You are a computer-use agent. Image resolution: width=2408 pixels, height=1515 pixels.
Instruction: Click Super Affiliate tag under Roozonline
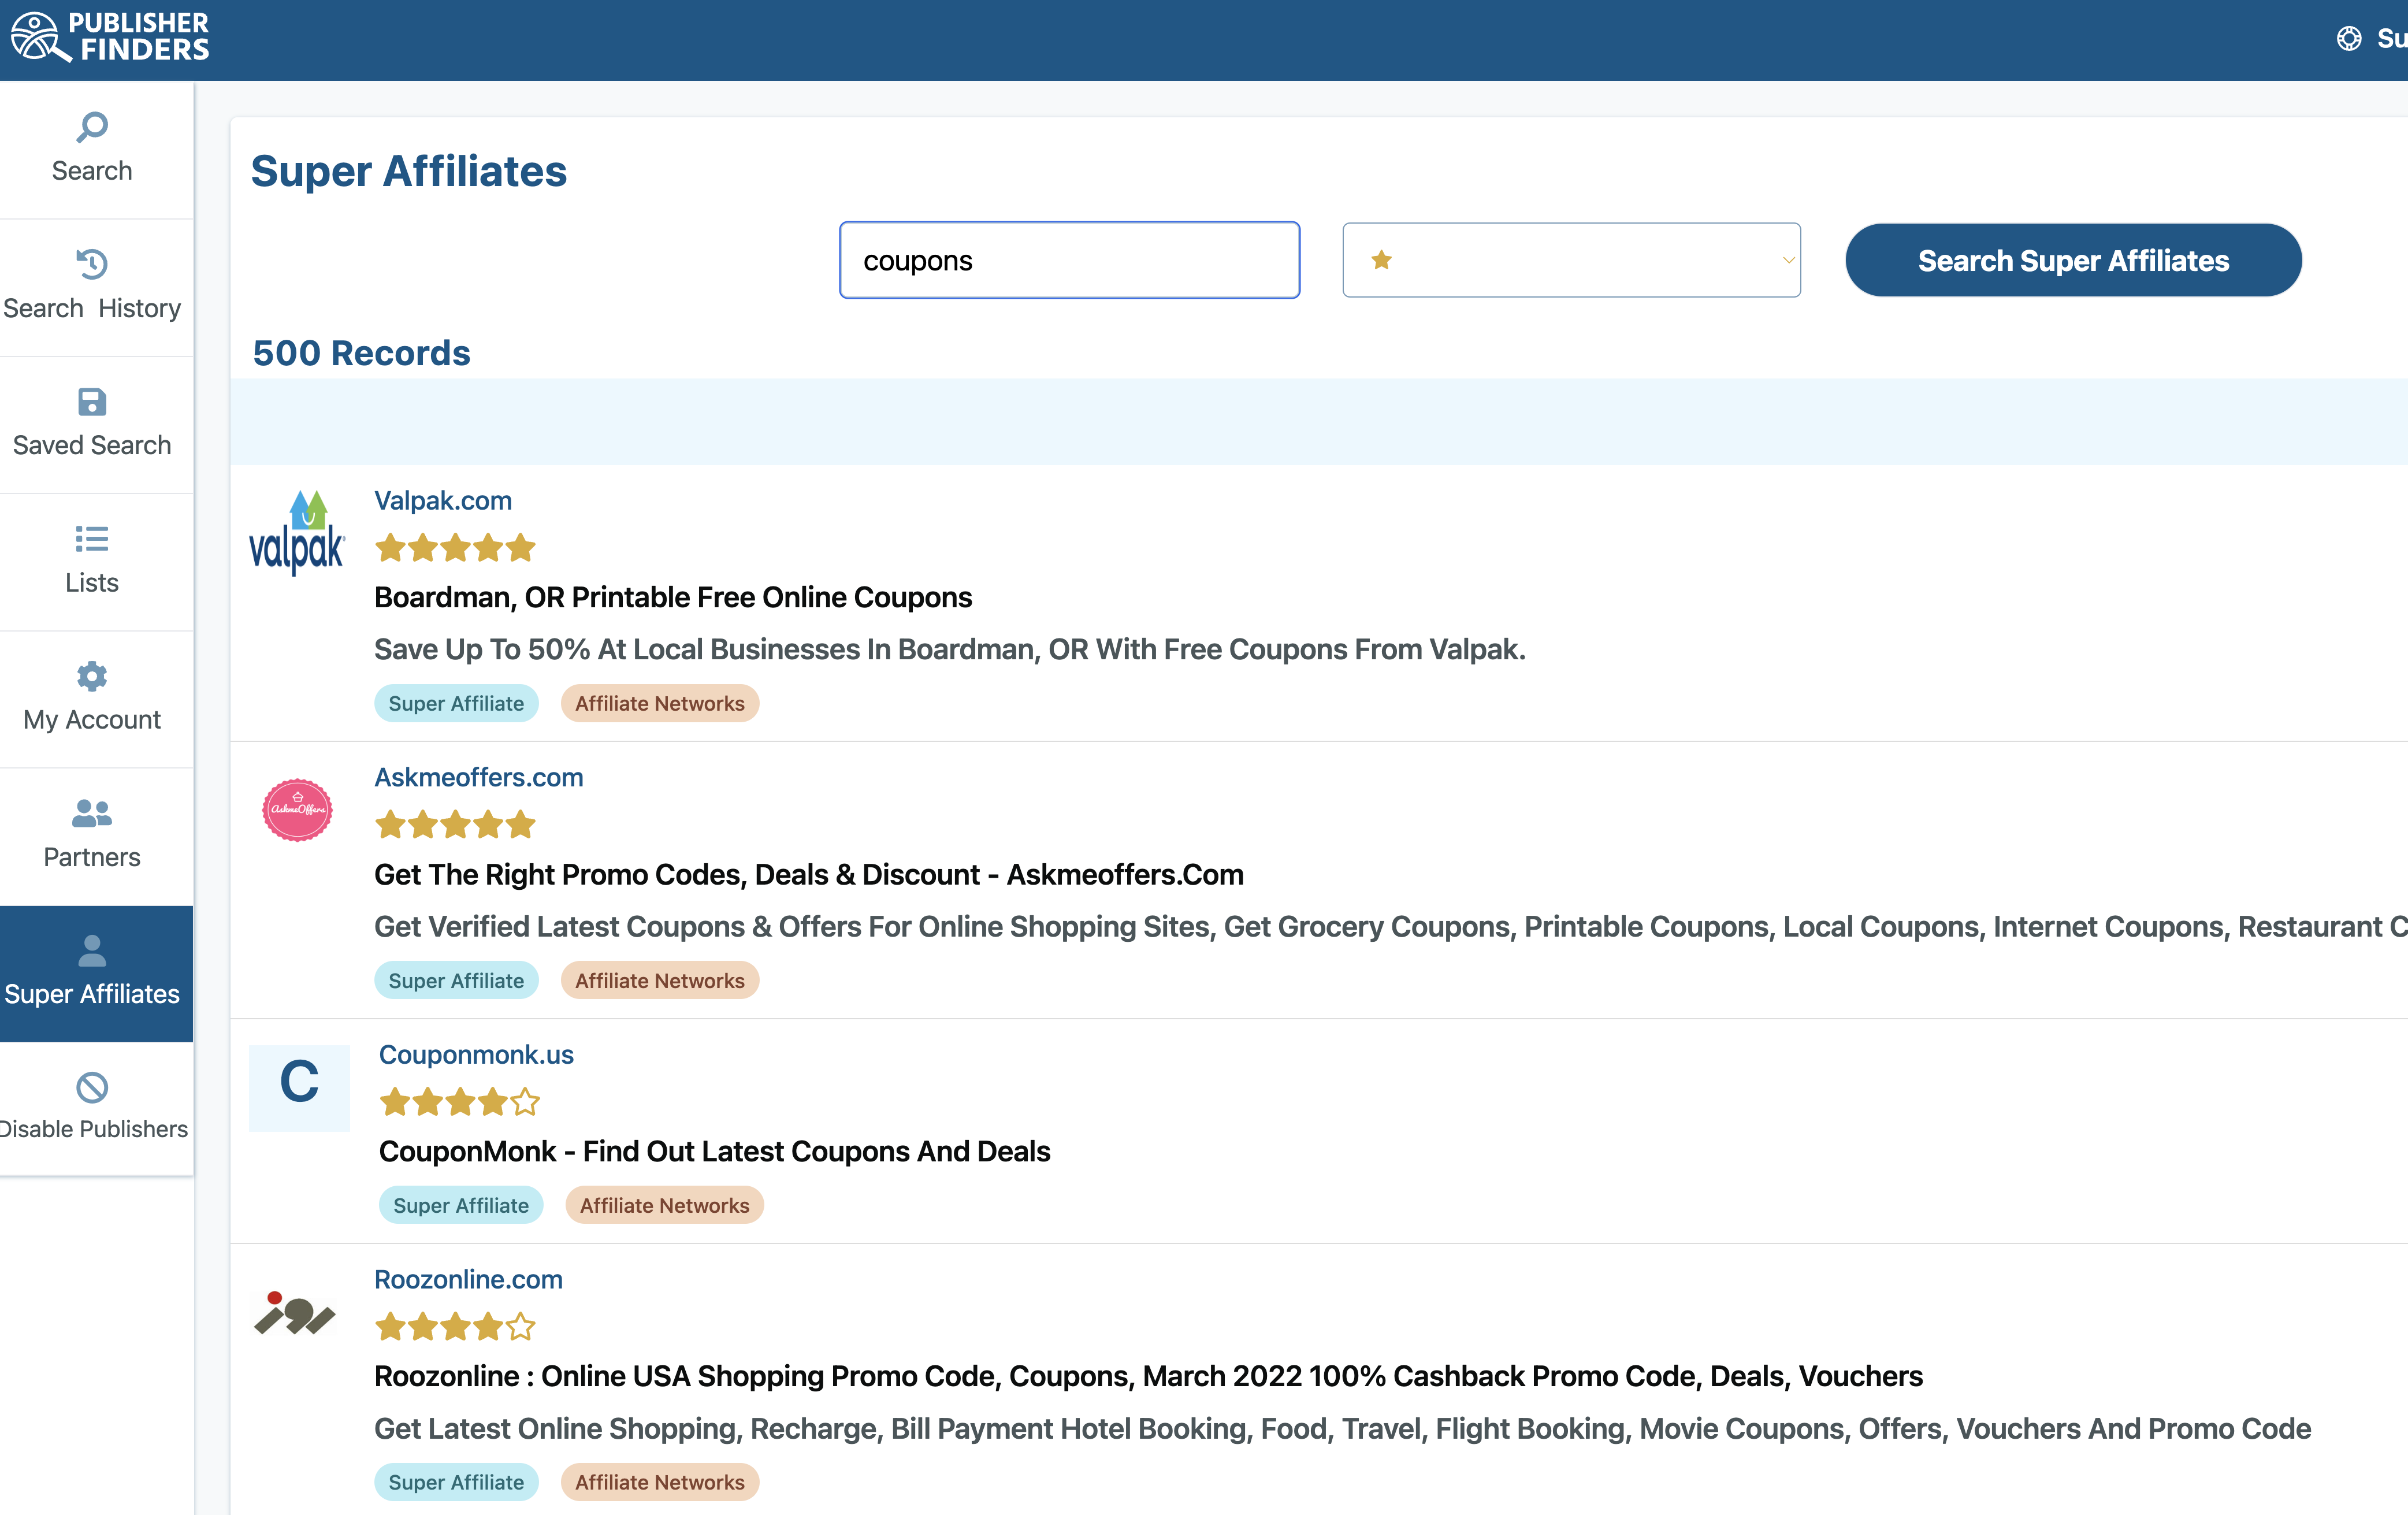coord(456,1482)
